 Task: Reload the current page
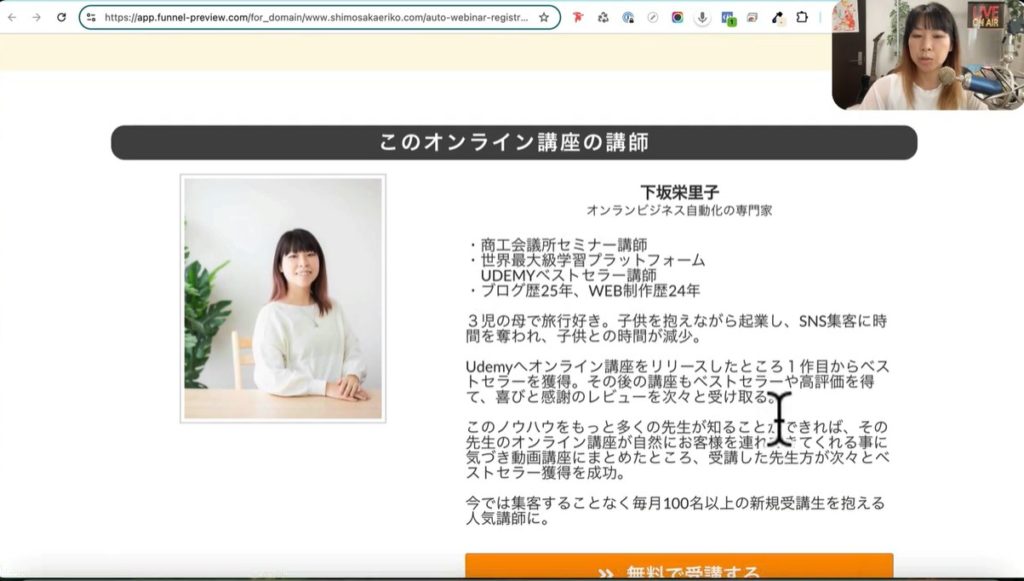pos(62,17)
